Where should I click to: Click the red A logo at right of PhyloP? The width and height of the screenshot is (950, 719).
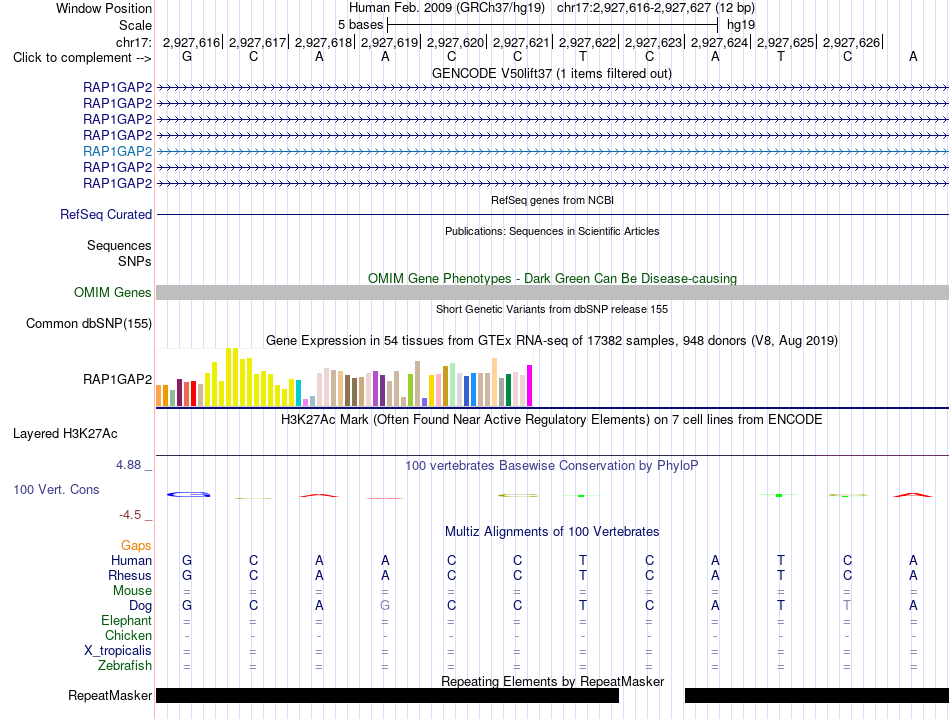(912, 495)
